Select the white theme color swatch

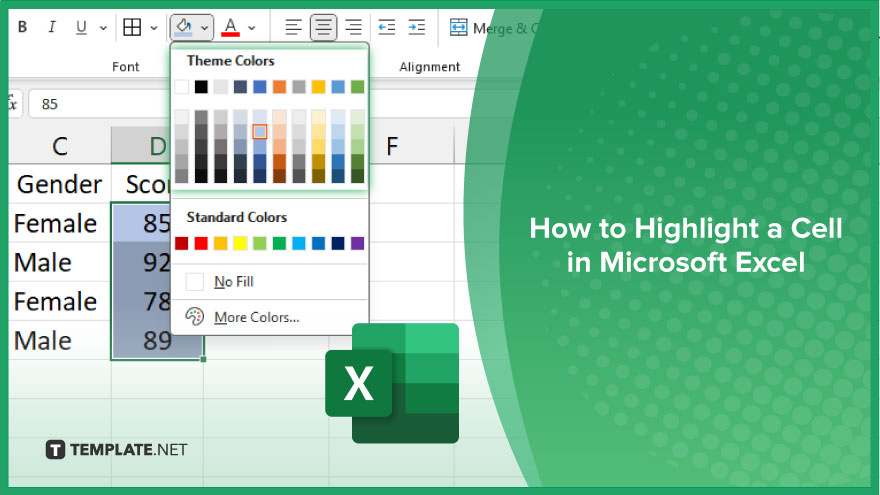point(181,87)
